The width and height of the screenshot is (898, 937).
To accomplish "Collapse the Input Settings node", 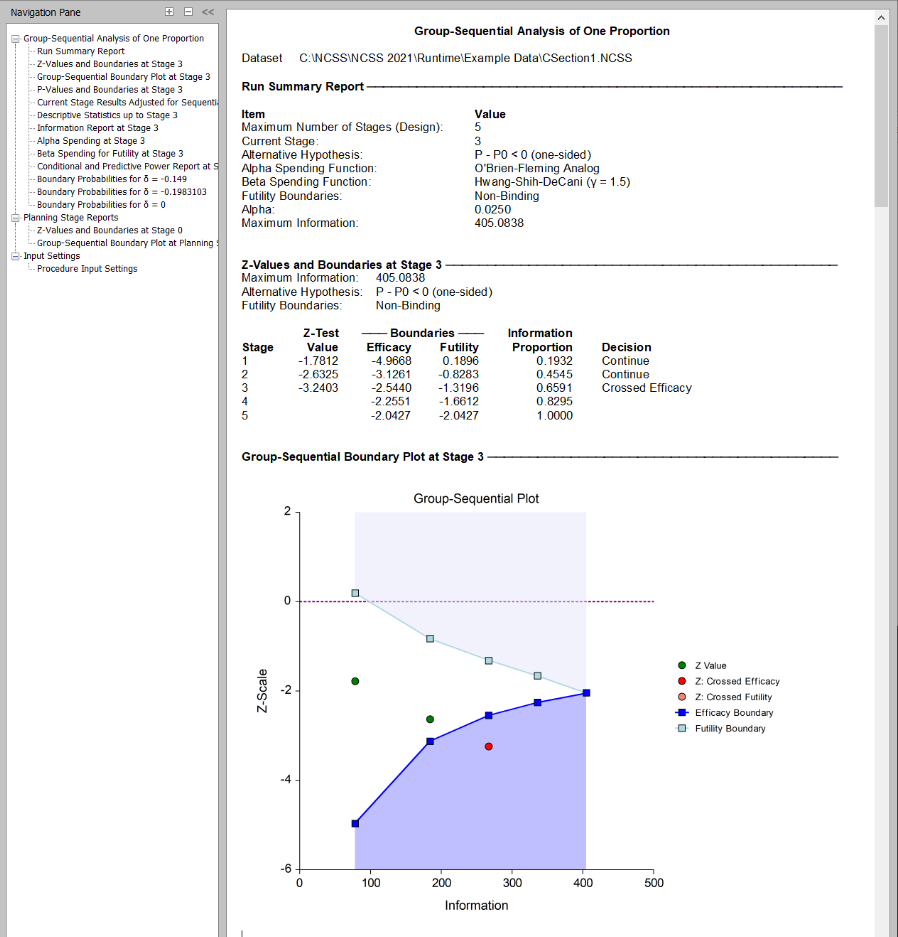I will click(x=16, y=256).
